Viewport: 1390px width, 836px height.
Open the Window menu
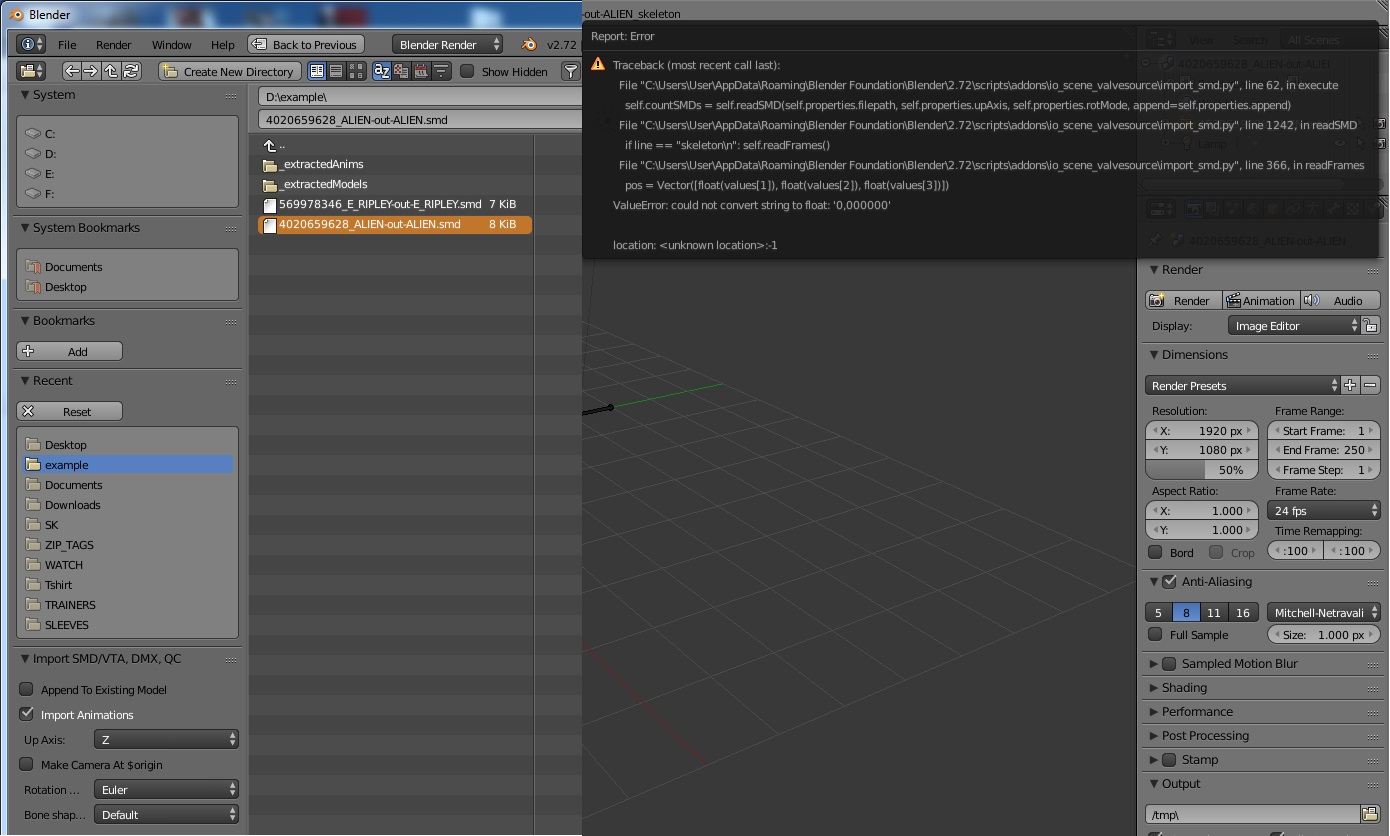tap(171, 45)
